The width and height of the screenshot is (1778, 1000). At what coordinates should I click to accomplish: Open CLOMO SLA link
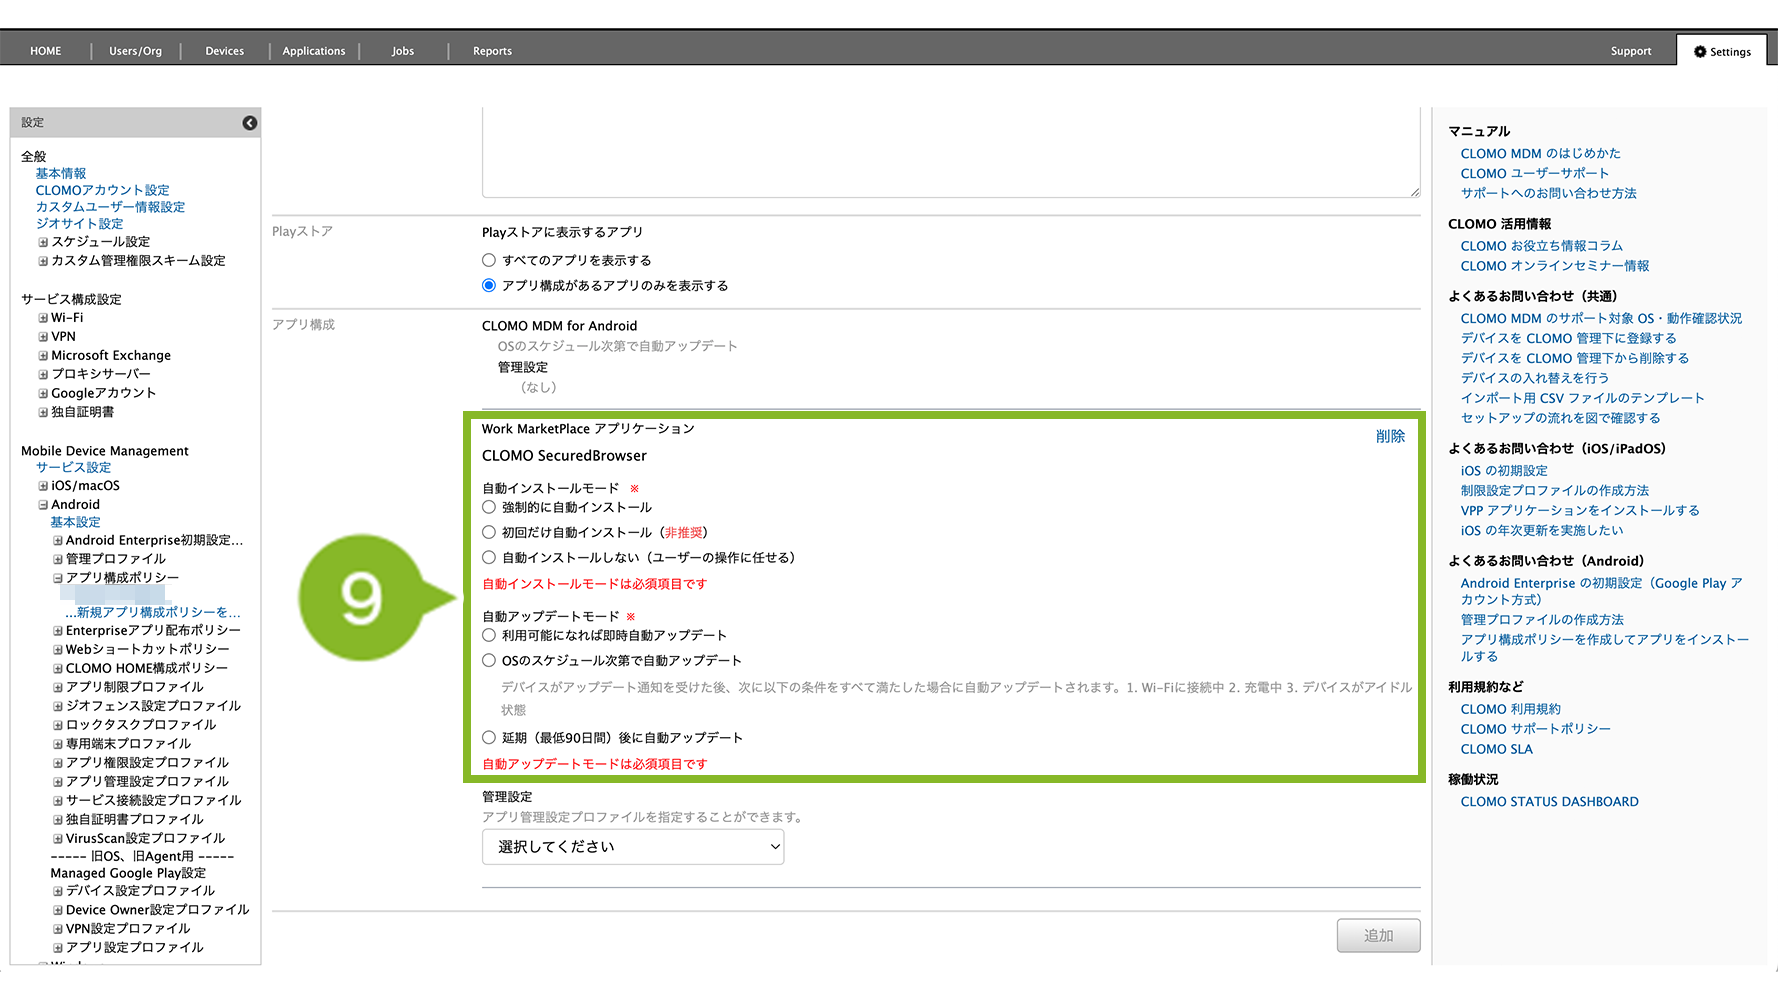coord(1496,749)
